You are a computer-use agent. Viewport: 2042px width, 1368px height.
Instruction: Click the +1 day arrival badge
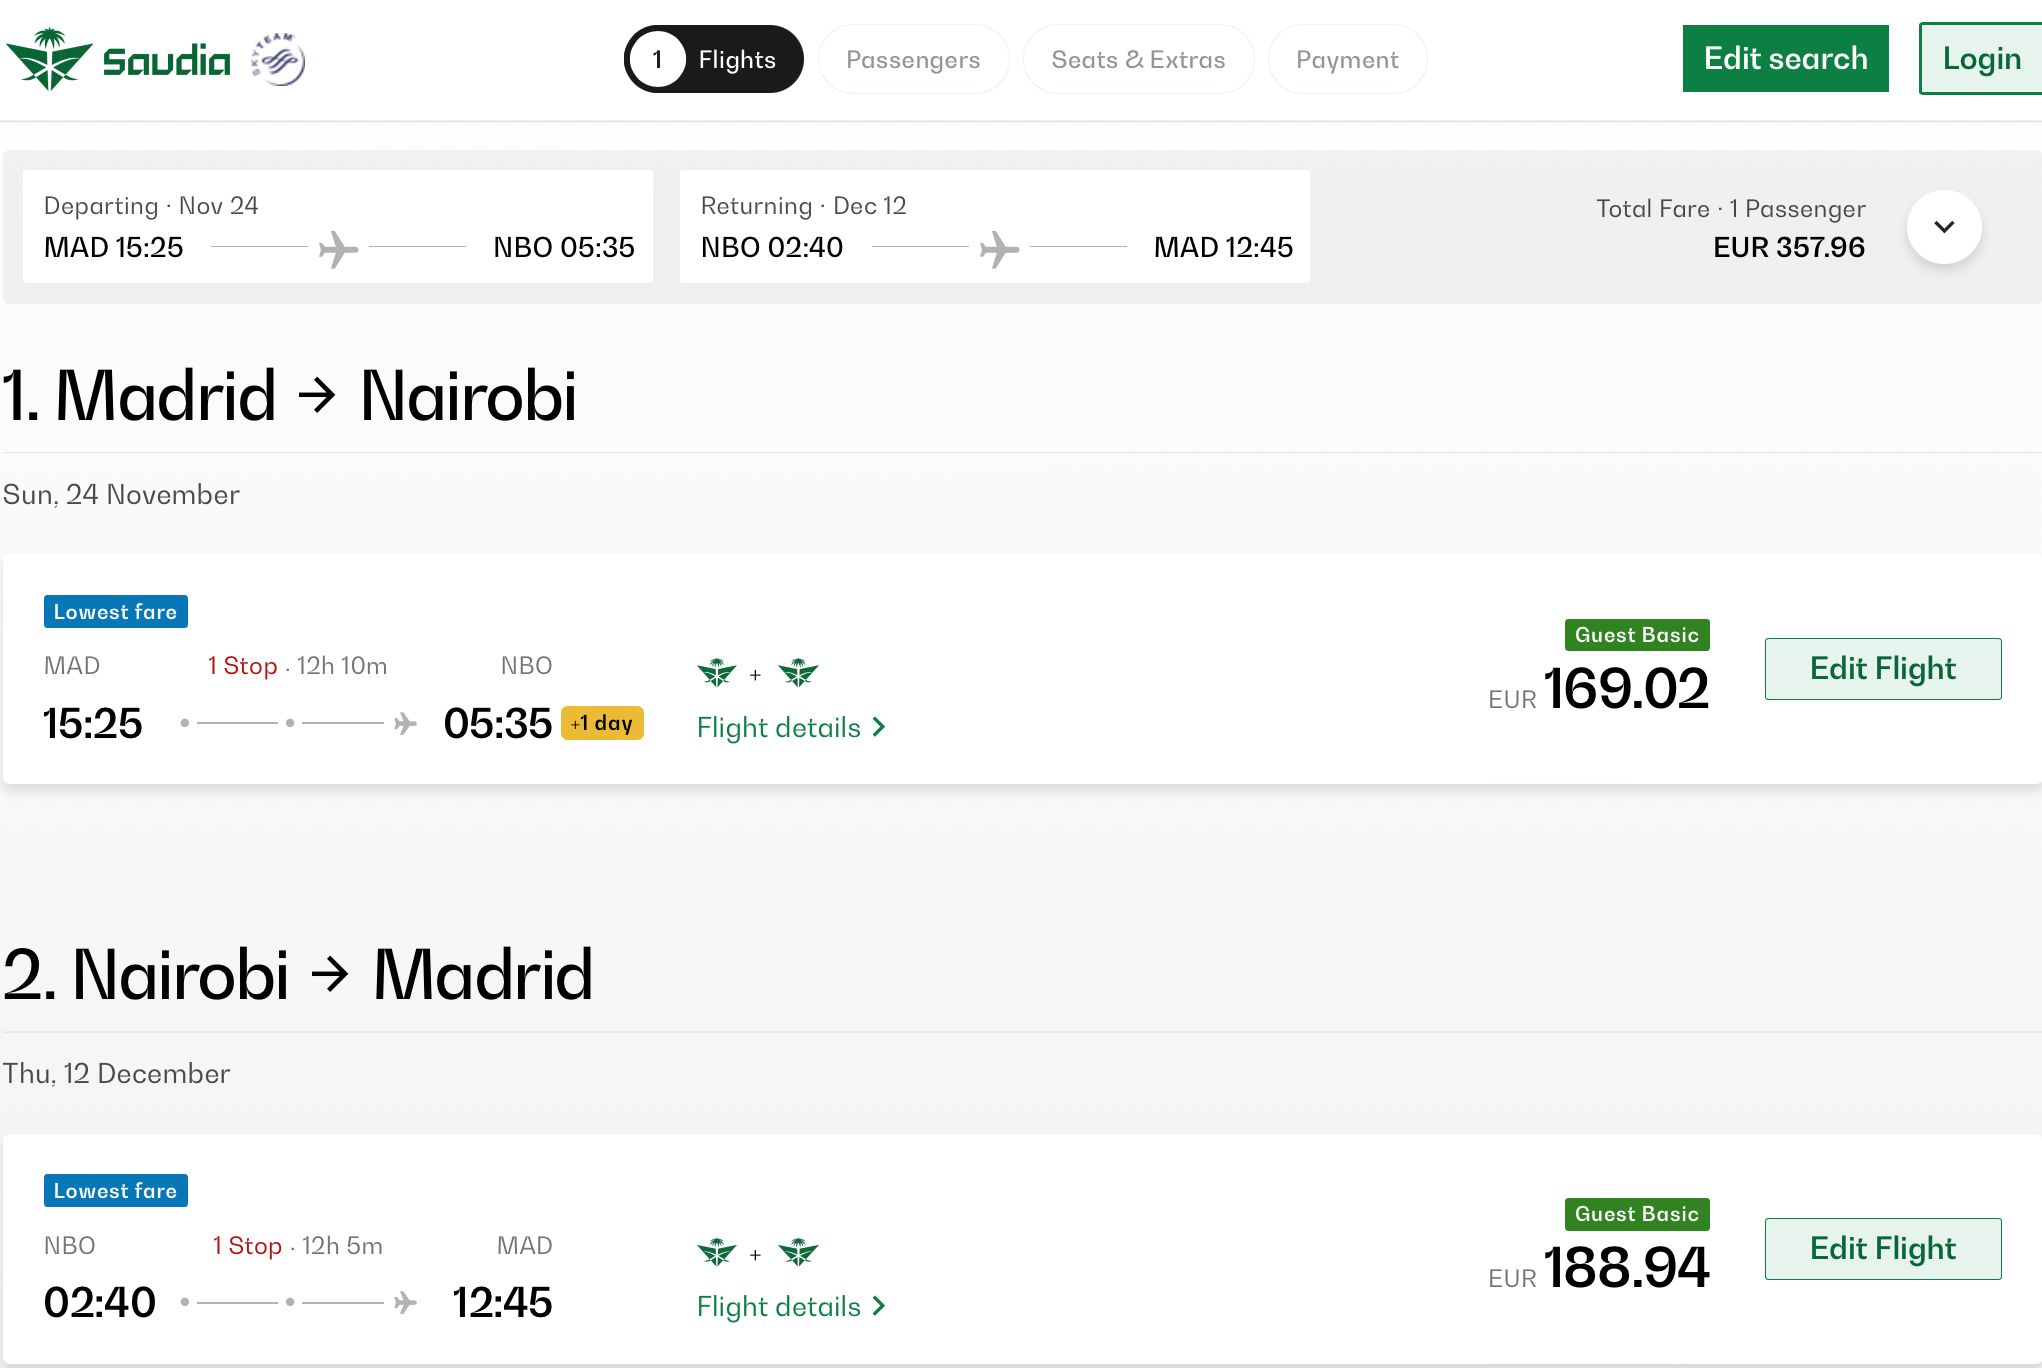click(602, 723)
